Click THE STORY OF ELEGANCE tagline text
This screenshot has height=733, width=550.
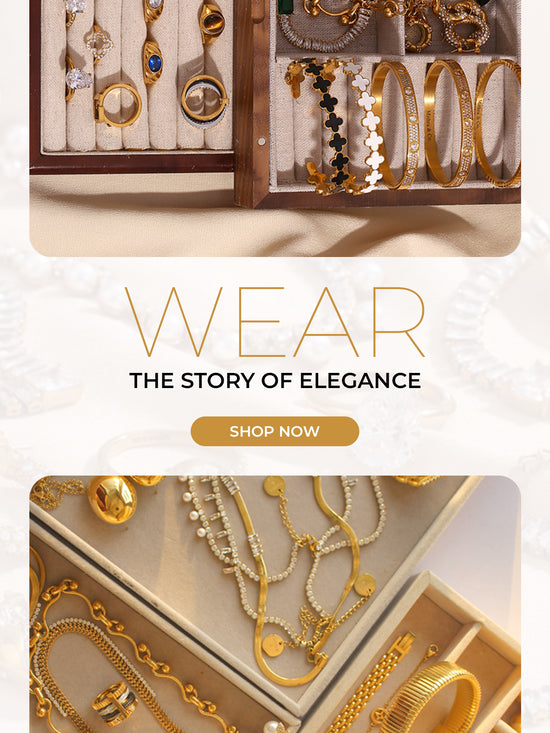(x=275, y=381)
